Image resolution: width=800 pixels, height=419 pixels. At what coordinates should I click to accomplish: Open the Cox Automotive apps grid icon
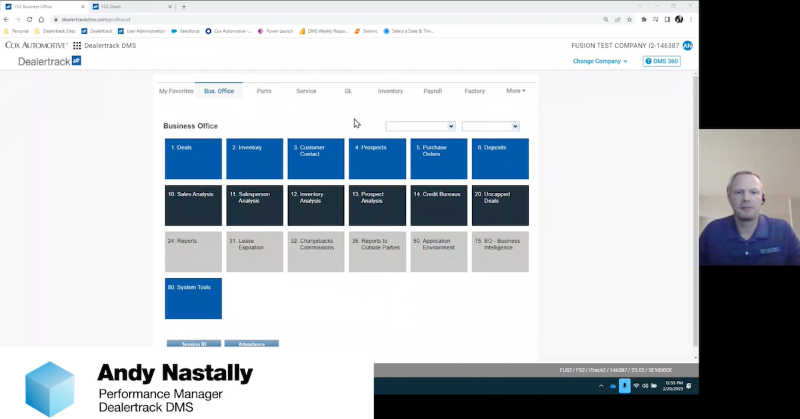tap(77, 45)
